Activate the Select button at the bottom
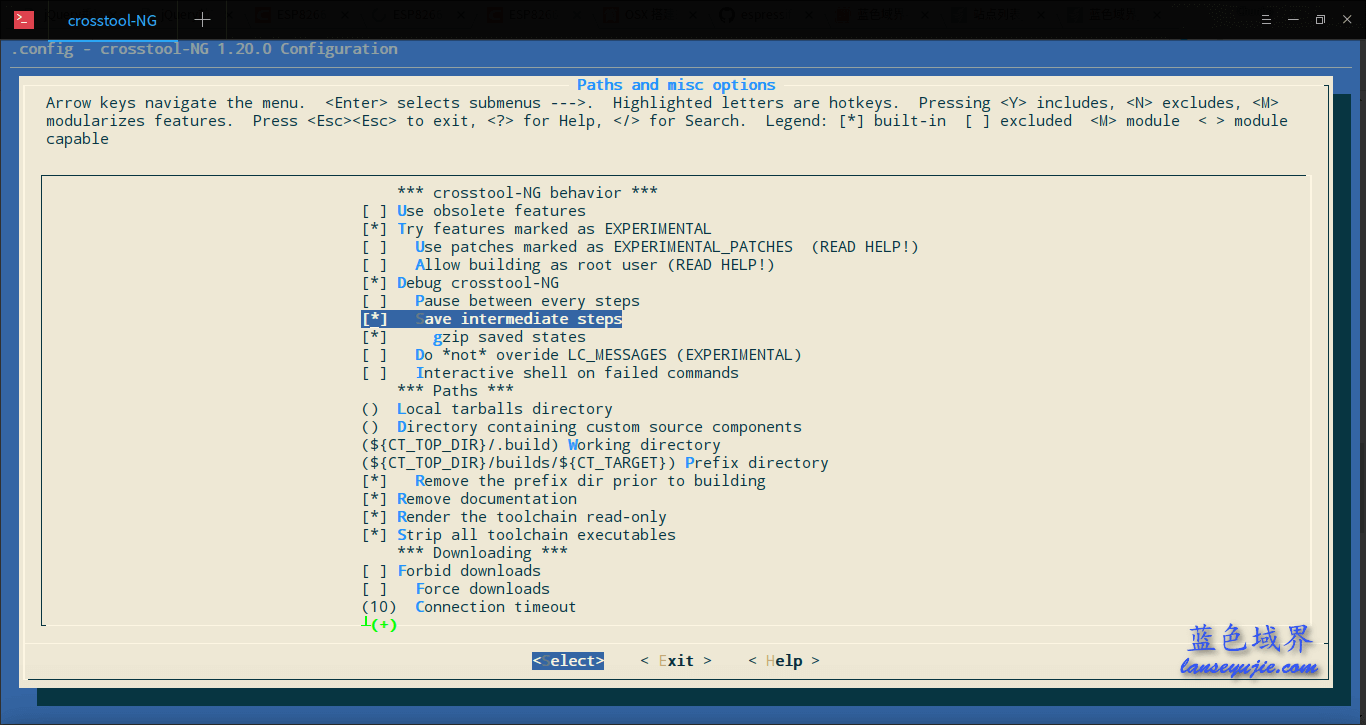The image size is (1366, 725). (x=568, y=661)
